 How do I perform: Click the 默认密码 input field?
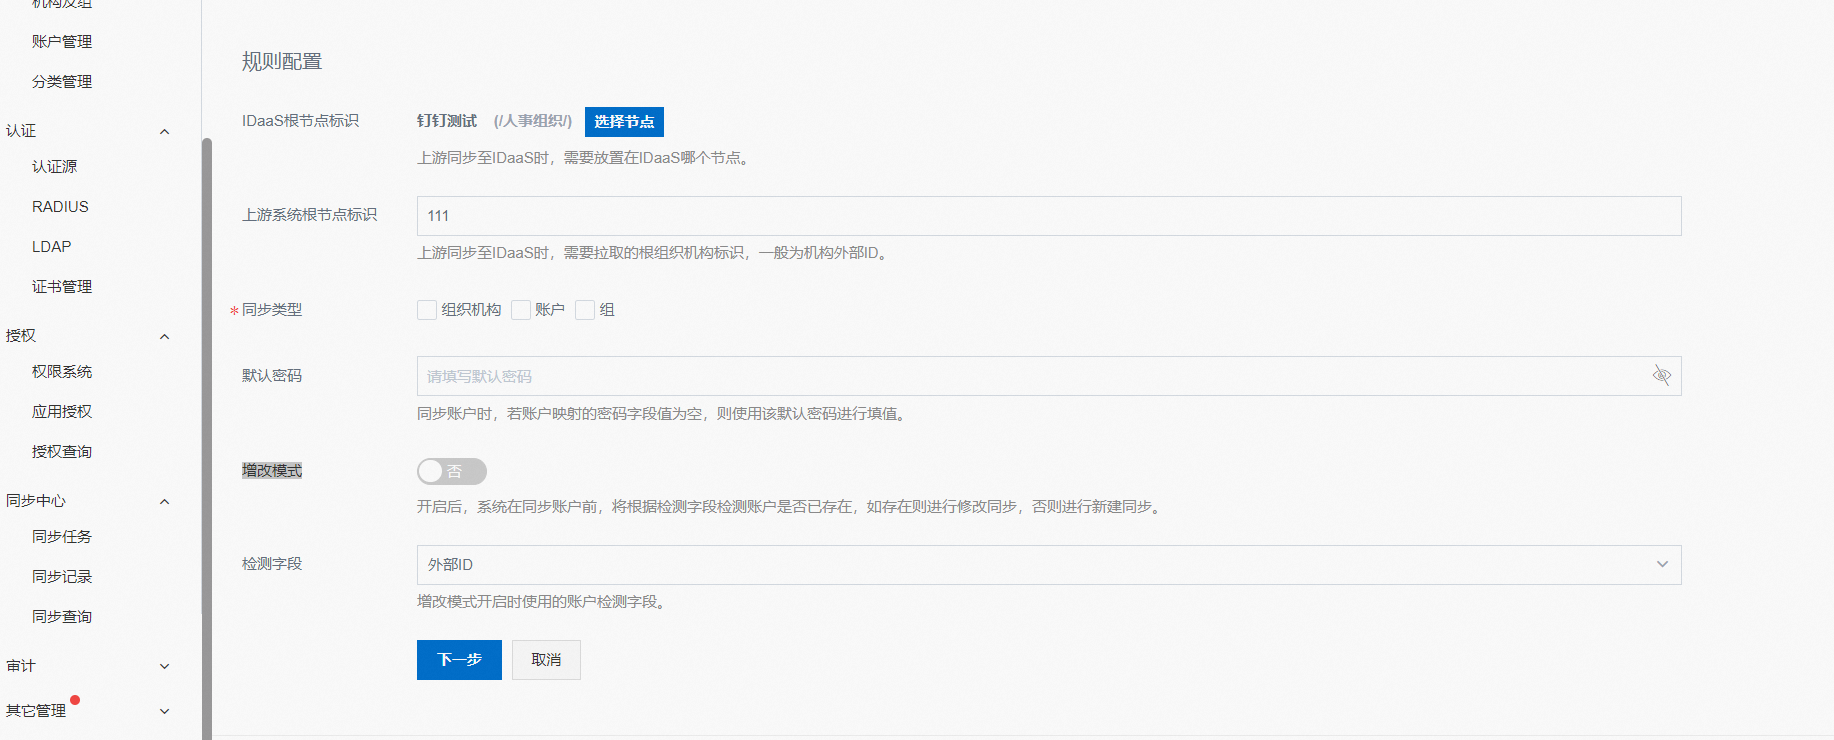[x=1030, y=376]
